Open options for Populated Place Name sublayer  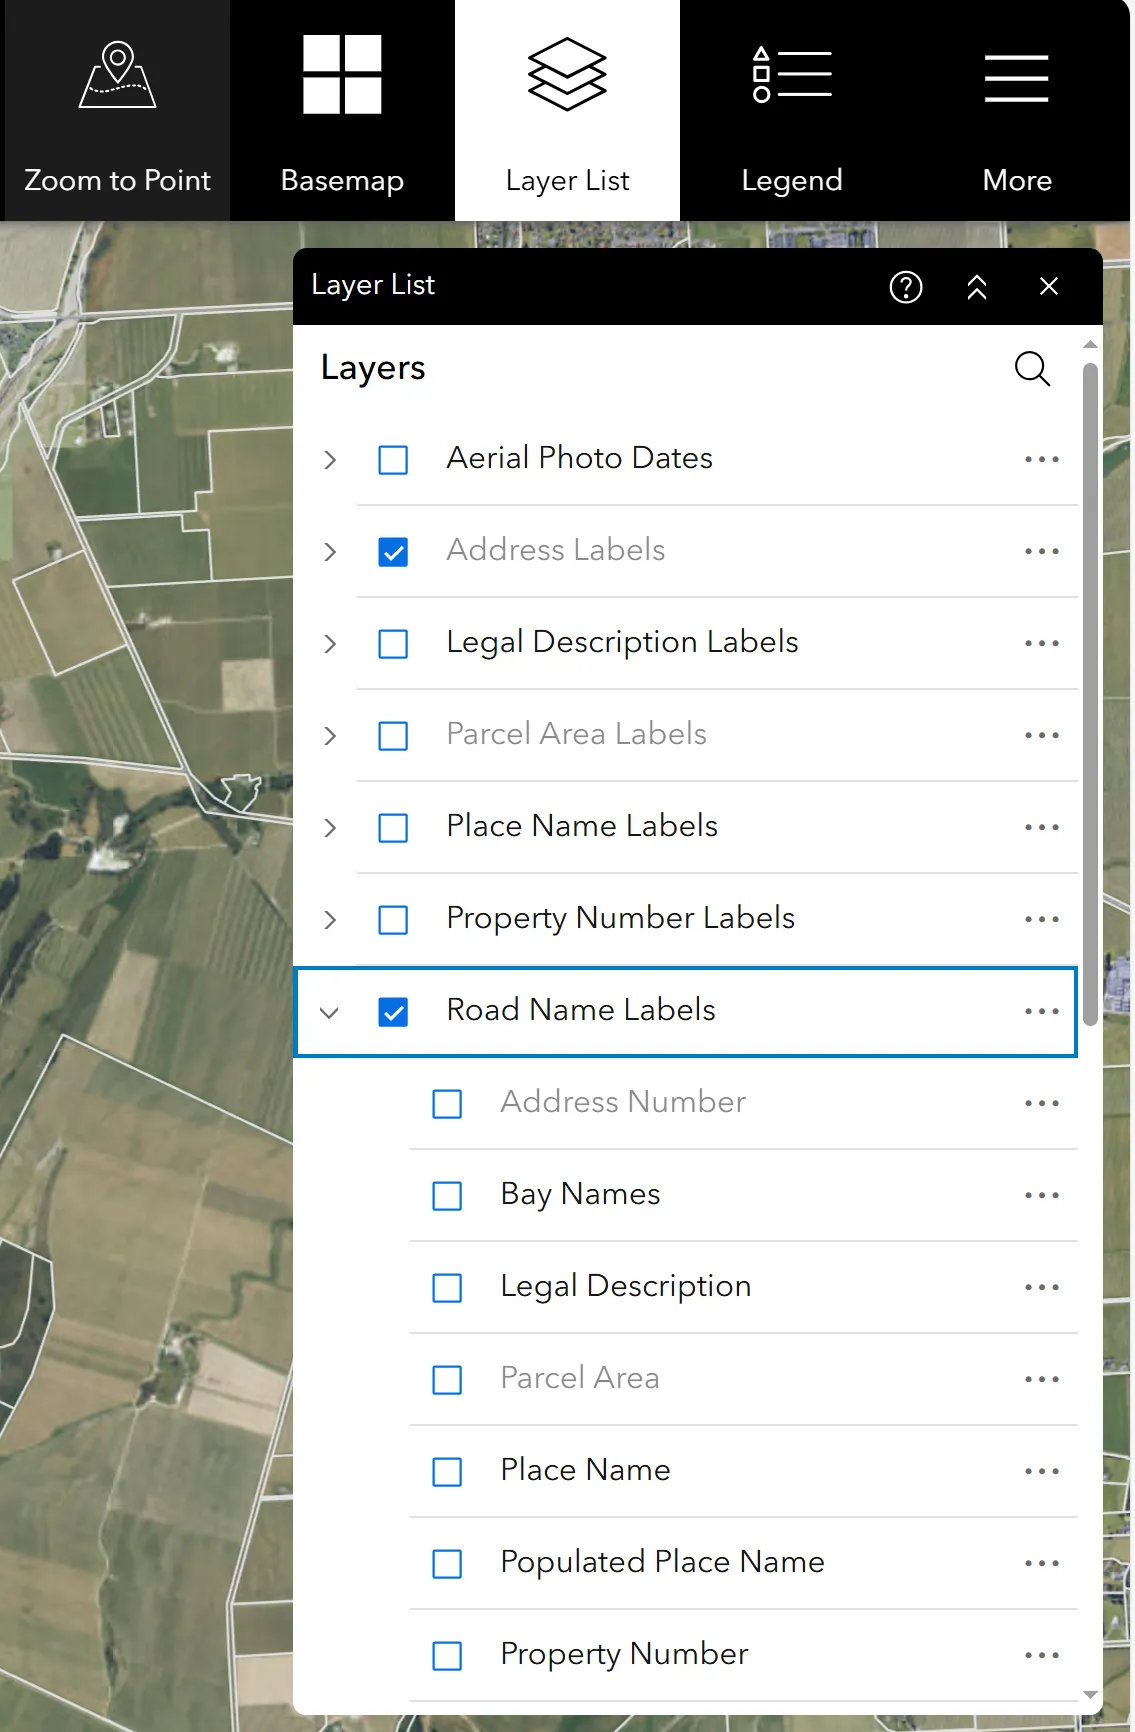tap(1042, 1563)
